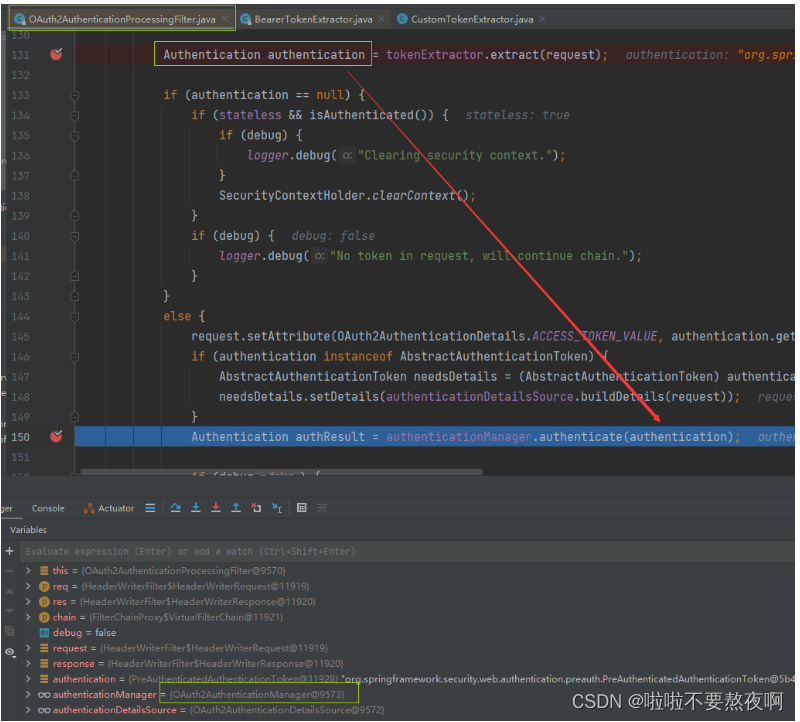Close the CustomTokenExtractor.java tab
The height and width of the screenshot is (722, 800).
(x=543, y=19)
